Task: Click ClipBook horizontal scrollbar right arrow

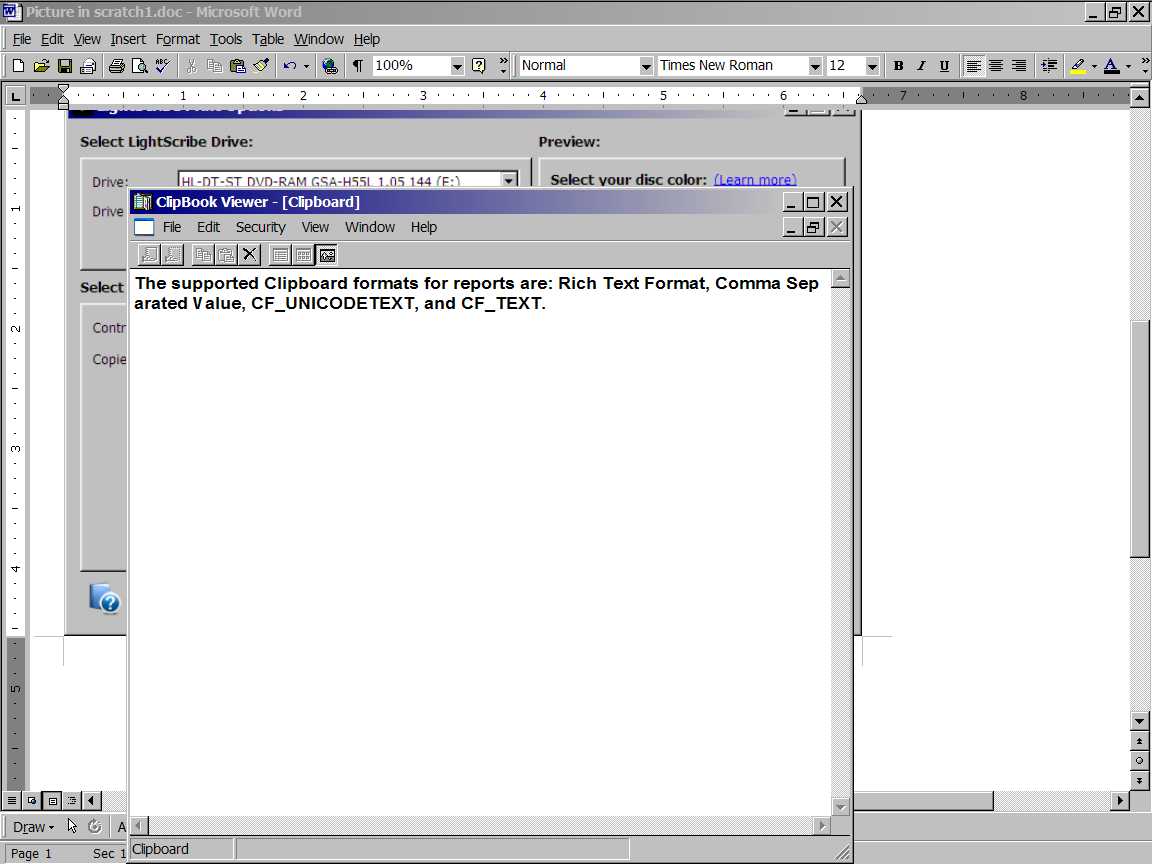Action: coord(821,826)
